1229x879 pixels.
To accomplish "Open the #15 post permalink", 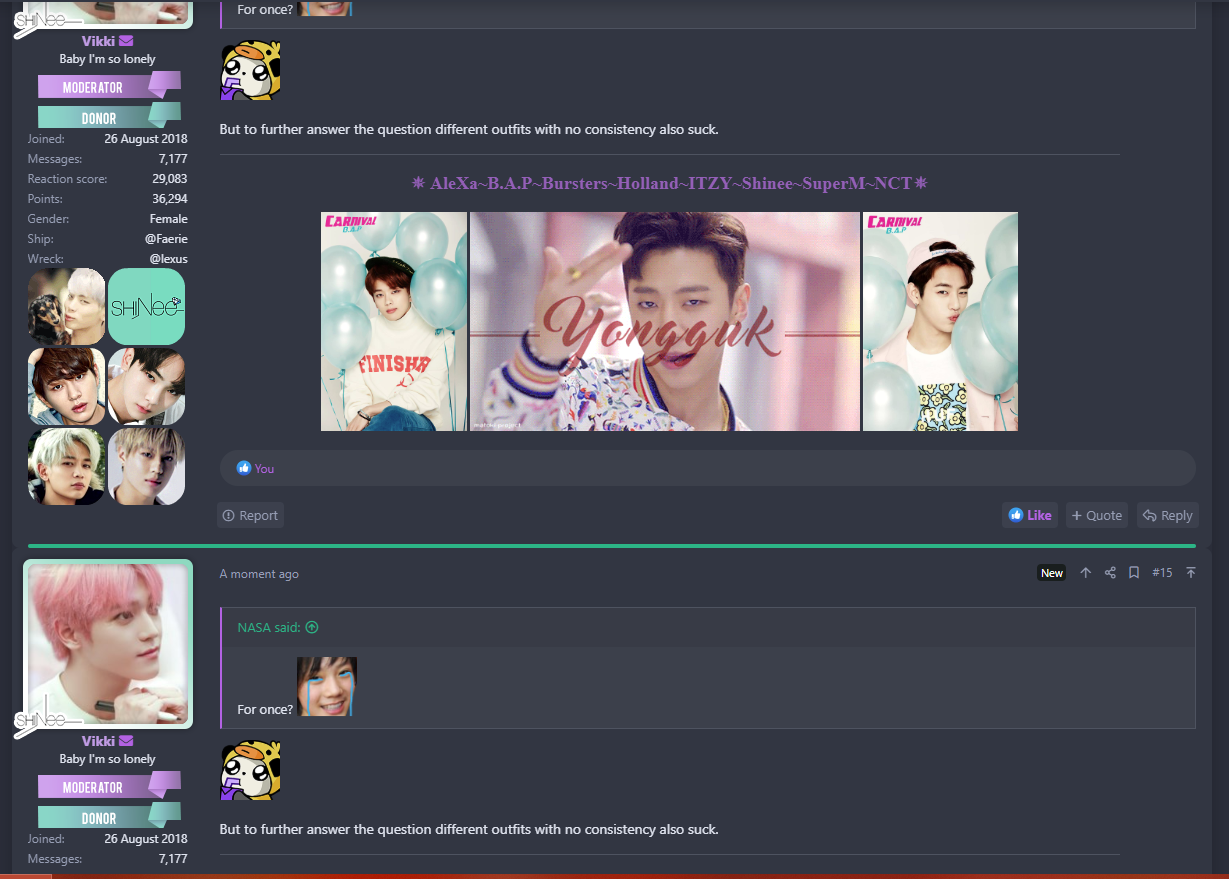I will pos(1162,573).
